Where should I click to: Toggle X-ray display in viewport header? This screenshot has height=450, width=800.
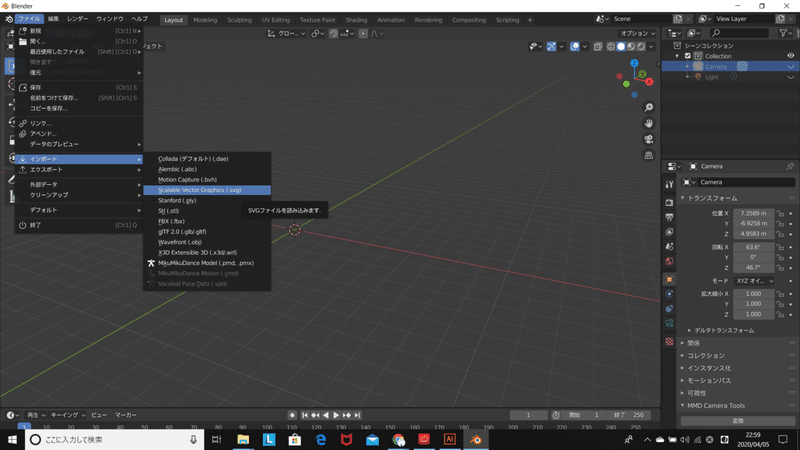[598, 46]
